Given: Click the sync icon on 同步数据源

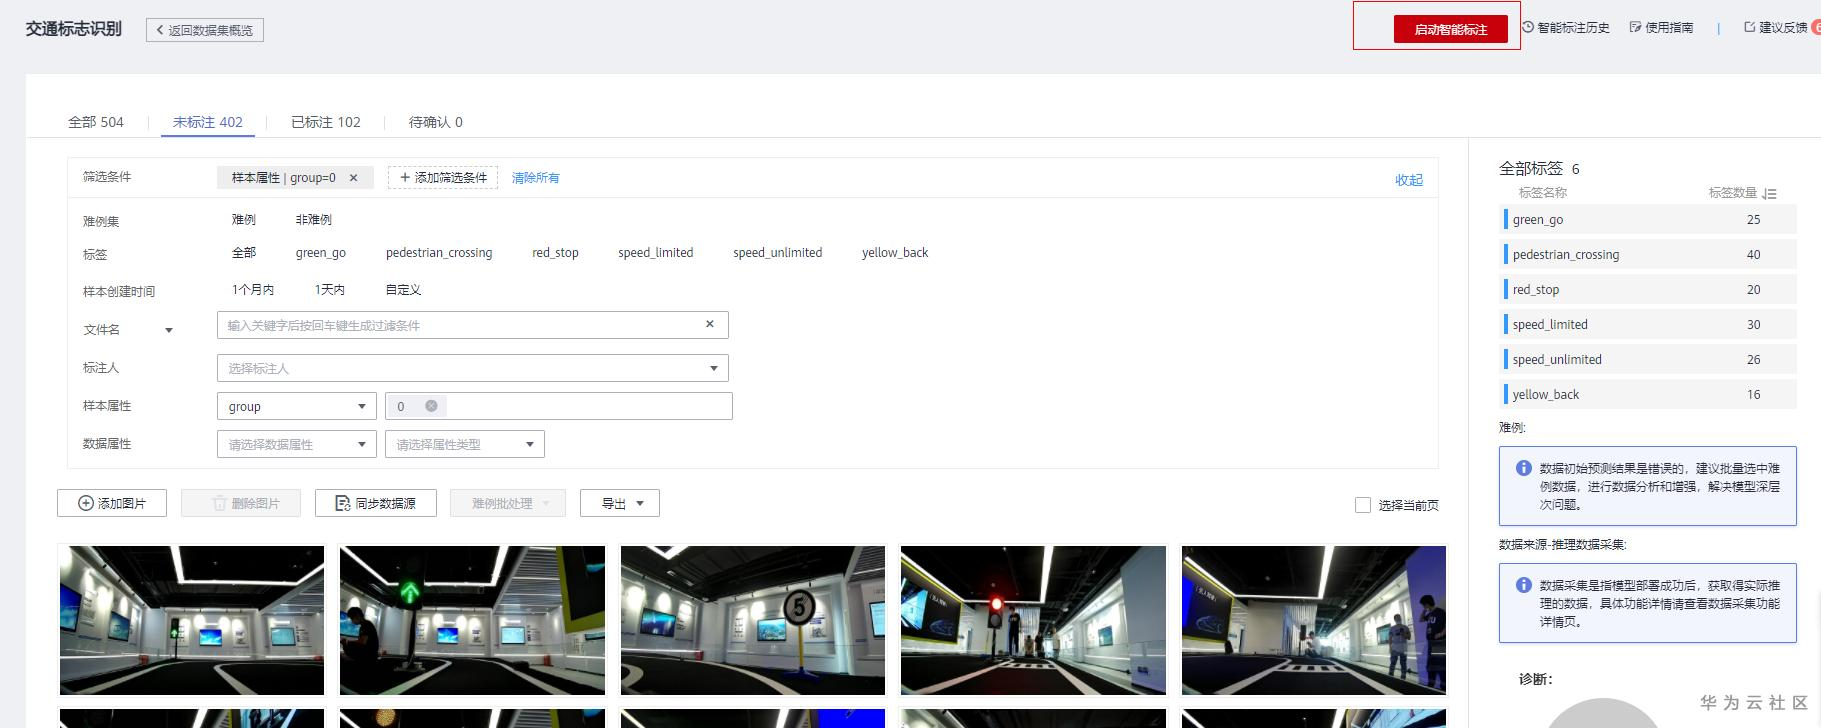Looking at the screenshot, I should pos(343,503).
